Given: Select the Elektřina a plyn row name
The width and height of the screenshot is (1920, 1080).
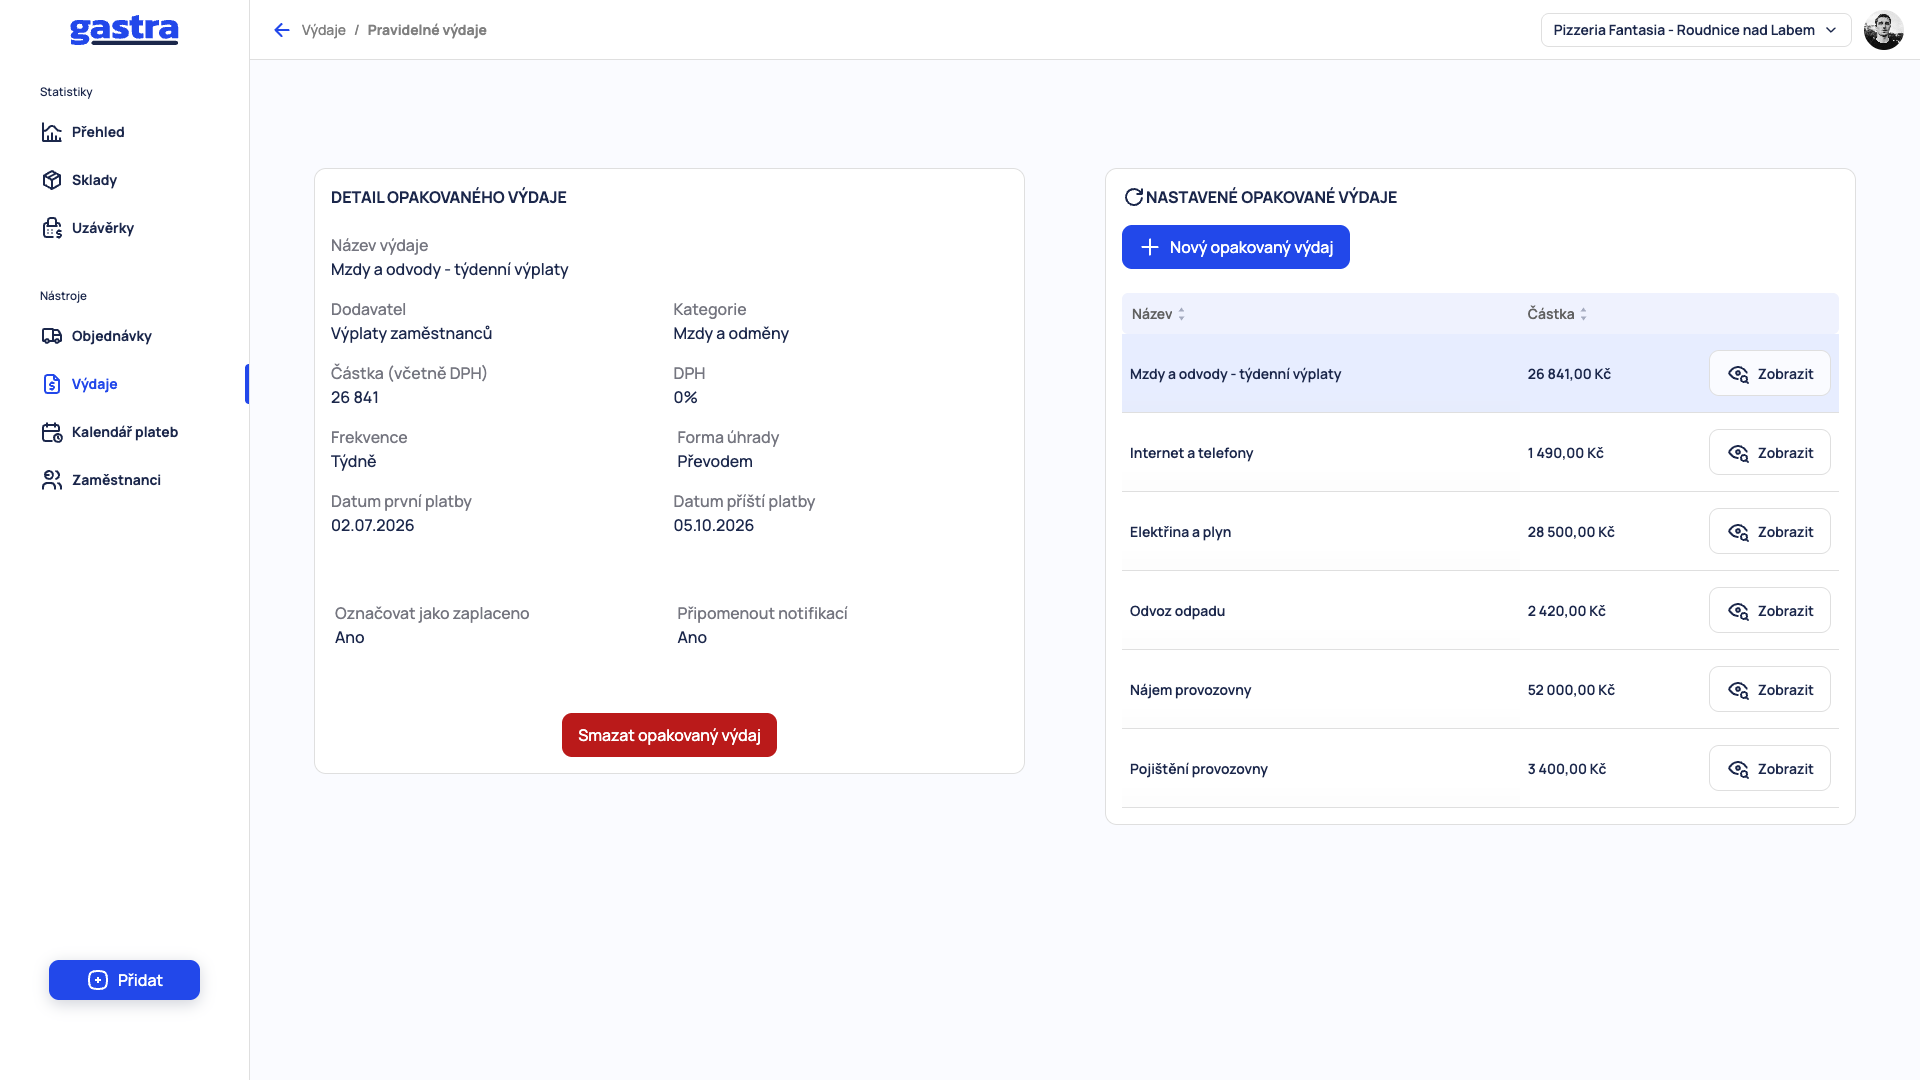Looking at the screenshot, I should tap(1180, 532).
